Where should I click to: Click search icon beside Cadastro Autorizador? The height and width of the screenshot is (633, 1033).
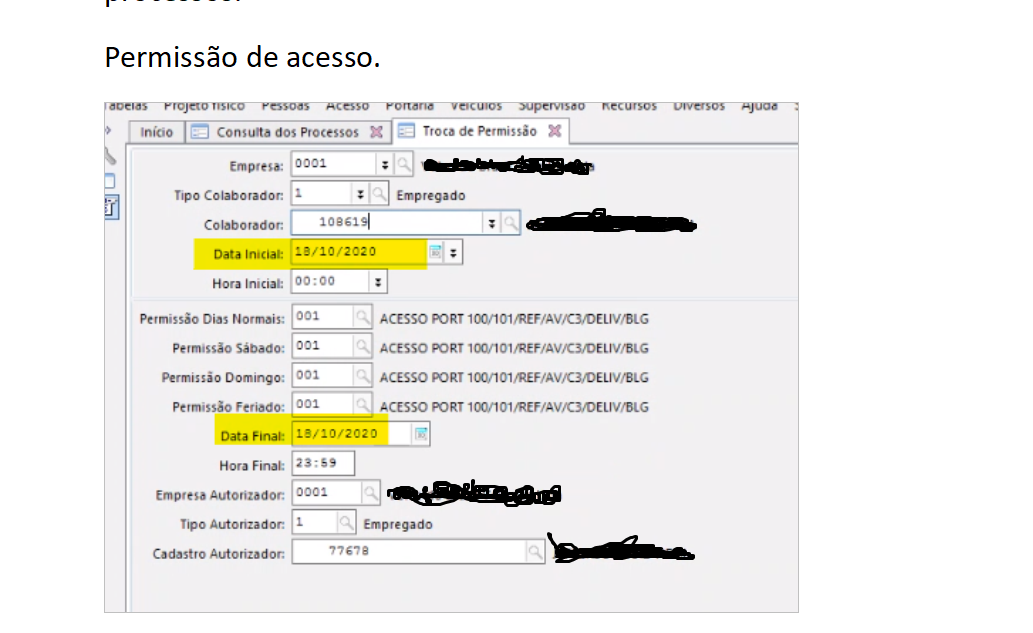pyautogui.click(x=535, y=551)
